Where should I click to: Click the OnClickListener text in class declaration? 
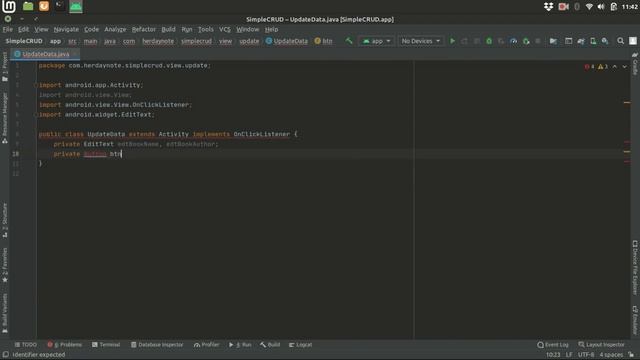point(262,134)
